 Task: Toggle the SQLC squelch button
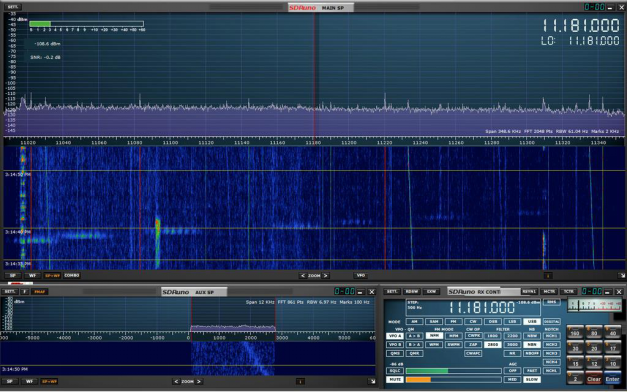395,371
